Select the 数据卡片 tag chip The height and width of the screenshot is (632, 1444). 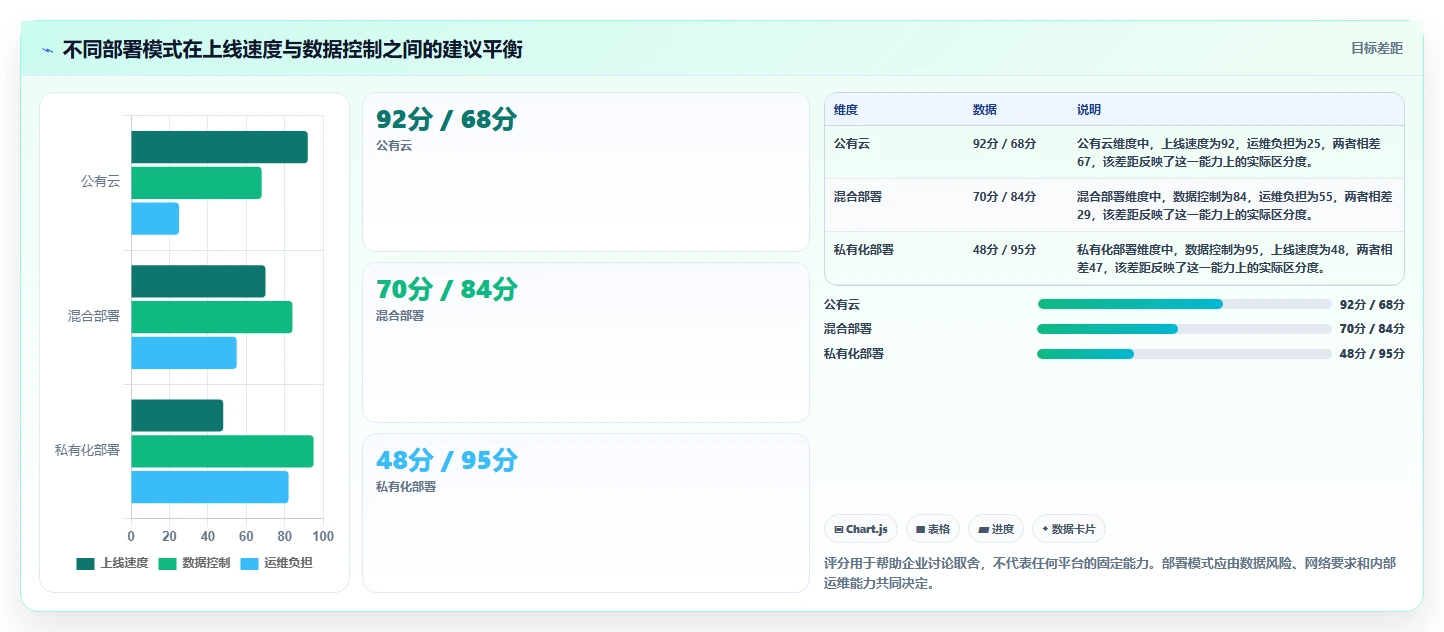[x=1069, y=529]
